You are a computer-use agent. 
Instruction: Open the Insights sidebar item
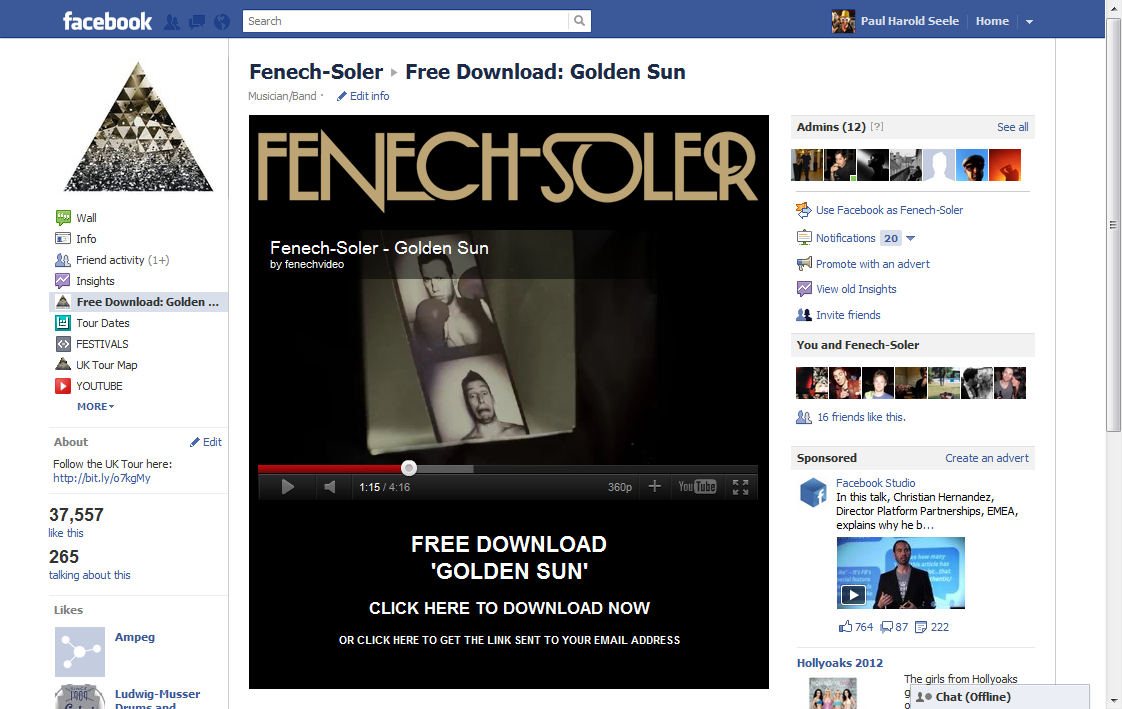pos(95,281)
